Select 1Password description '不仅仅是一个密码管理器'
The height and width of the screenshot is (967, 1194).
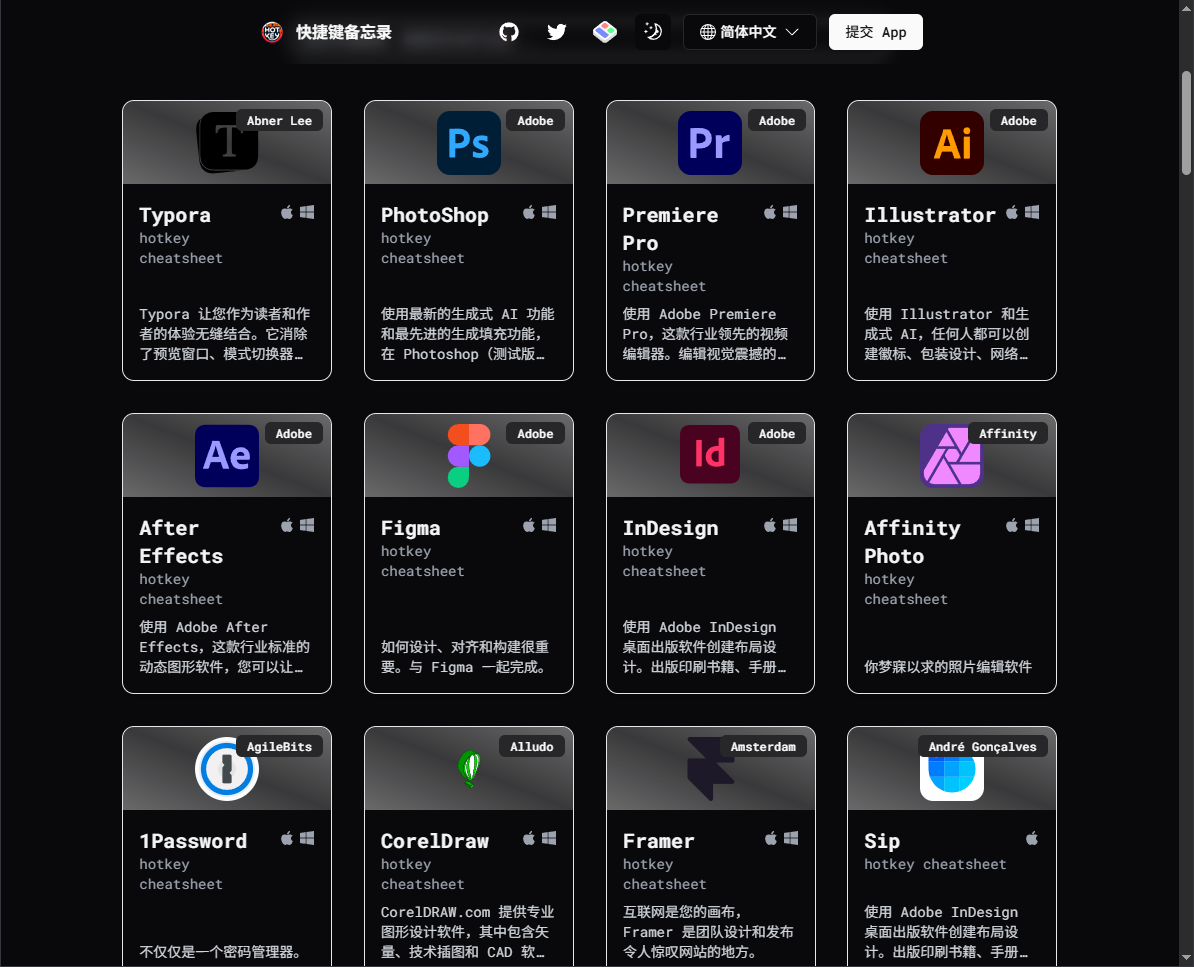220,952
